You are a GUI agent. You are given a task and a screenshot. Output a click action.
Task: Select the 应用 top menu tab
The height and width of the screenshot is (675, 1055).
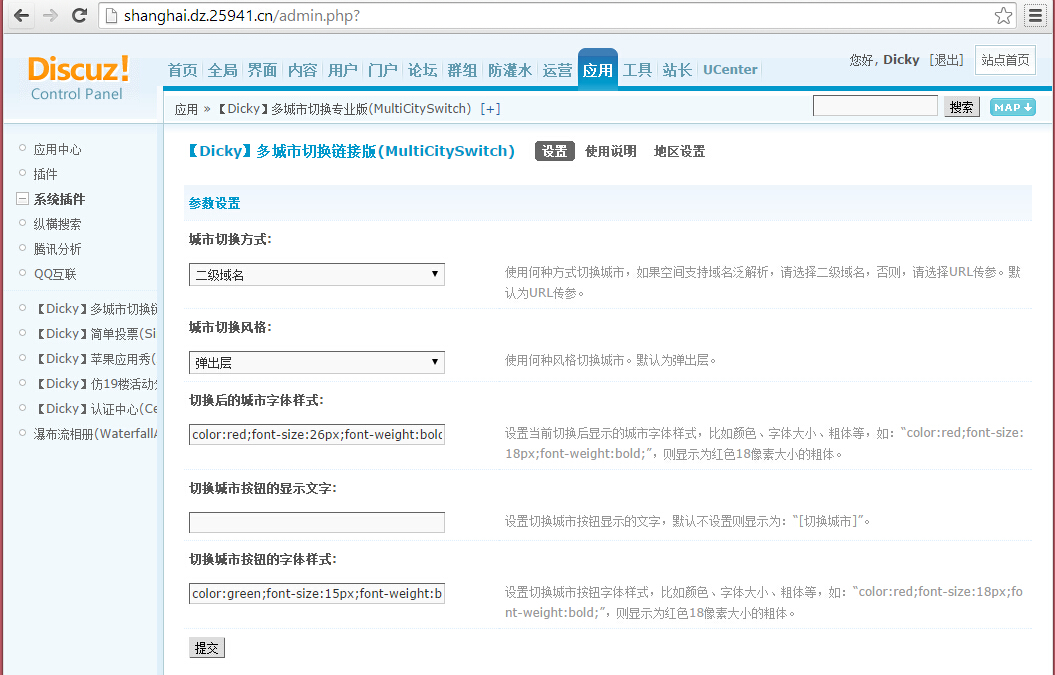pyautogui.click(x=597, y=69)
